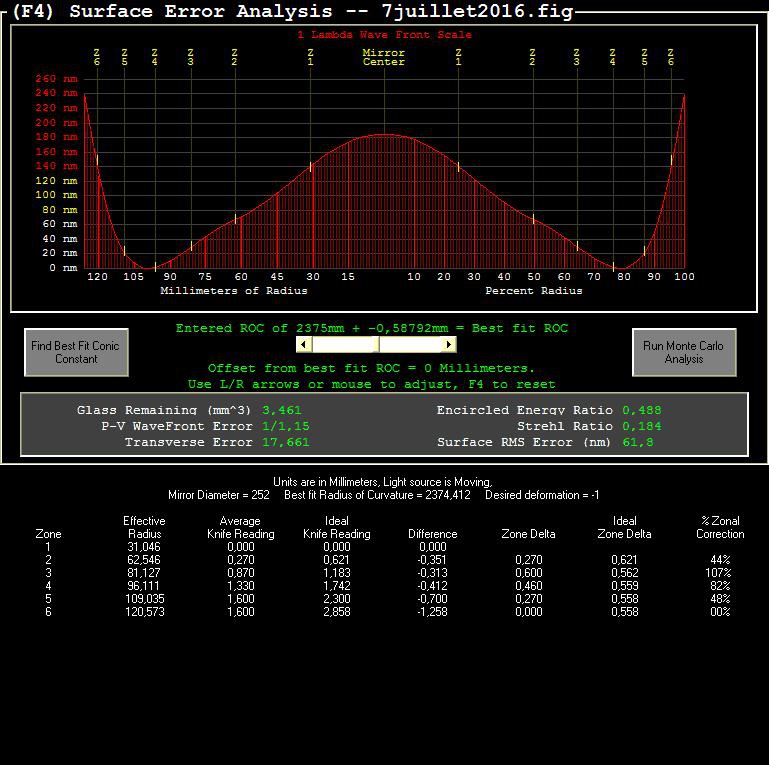Click the ROC slider left arrow
Viewport: 769px width, 765px height.
point(304,344)
